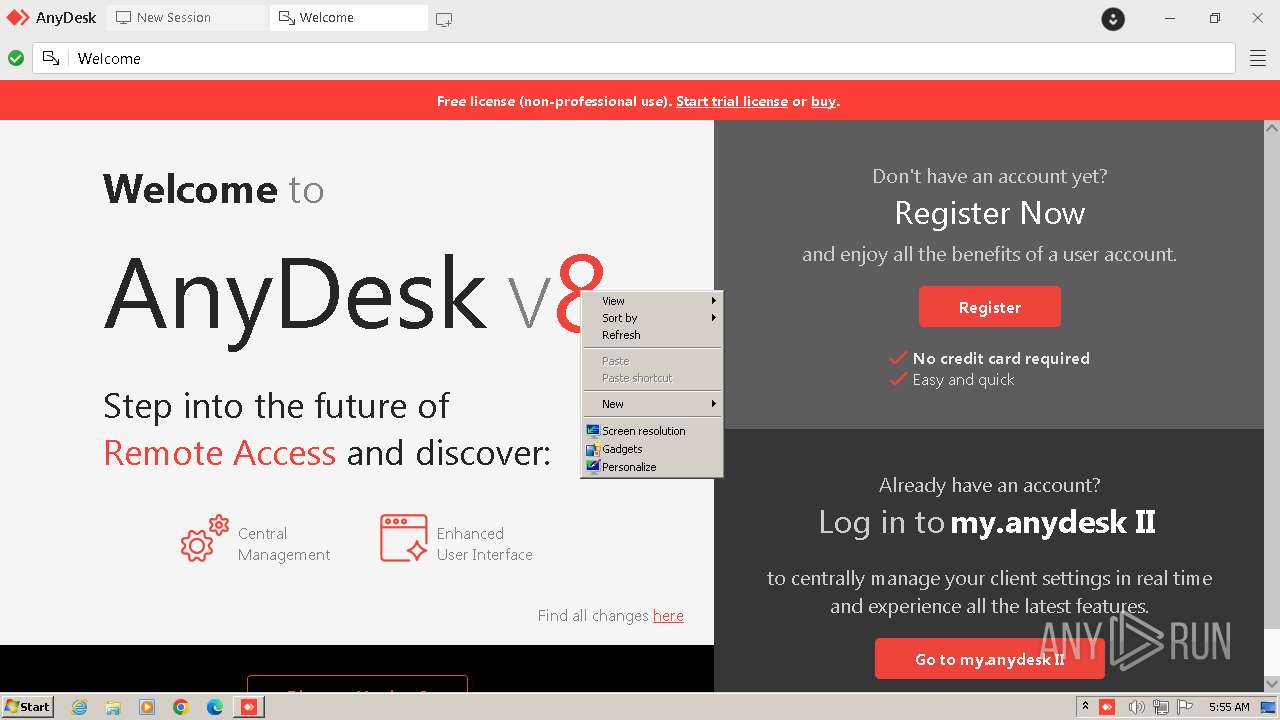This screenshot has width=1280, height=720.
Task: Click the Central Management gear icon
Action: [205, 539]
